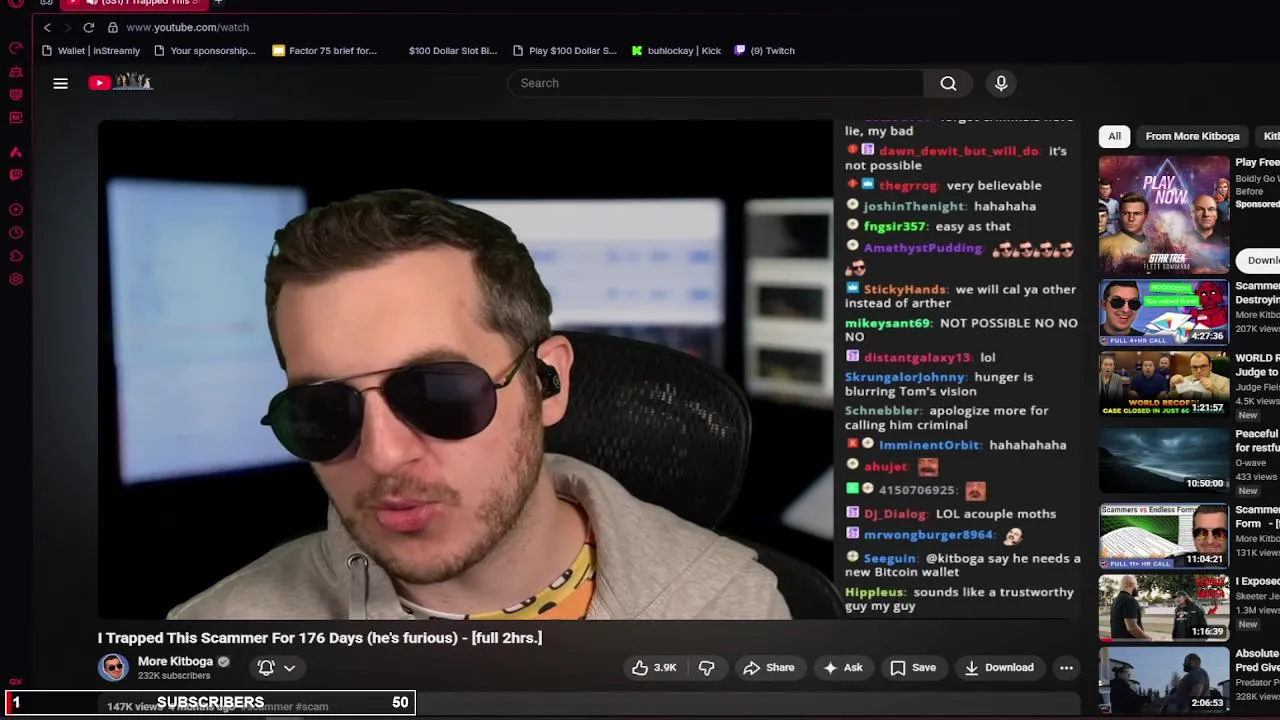Go back with the browser back arrow
This screenshot has height=720, width=1280.
pyautogui.click(x=47, y=27)
